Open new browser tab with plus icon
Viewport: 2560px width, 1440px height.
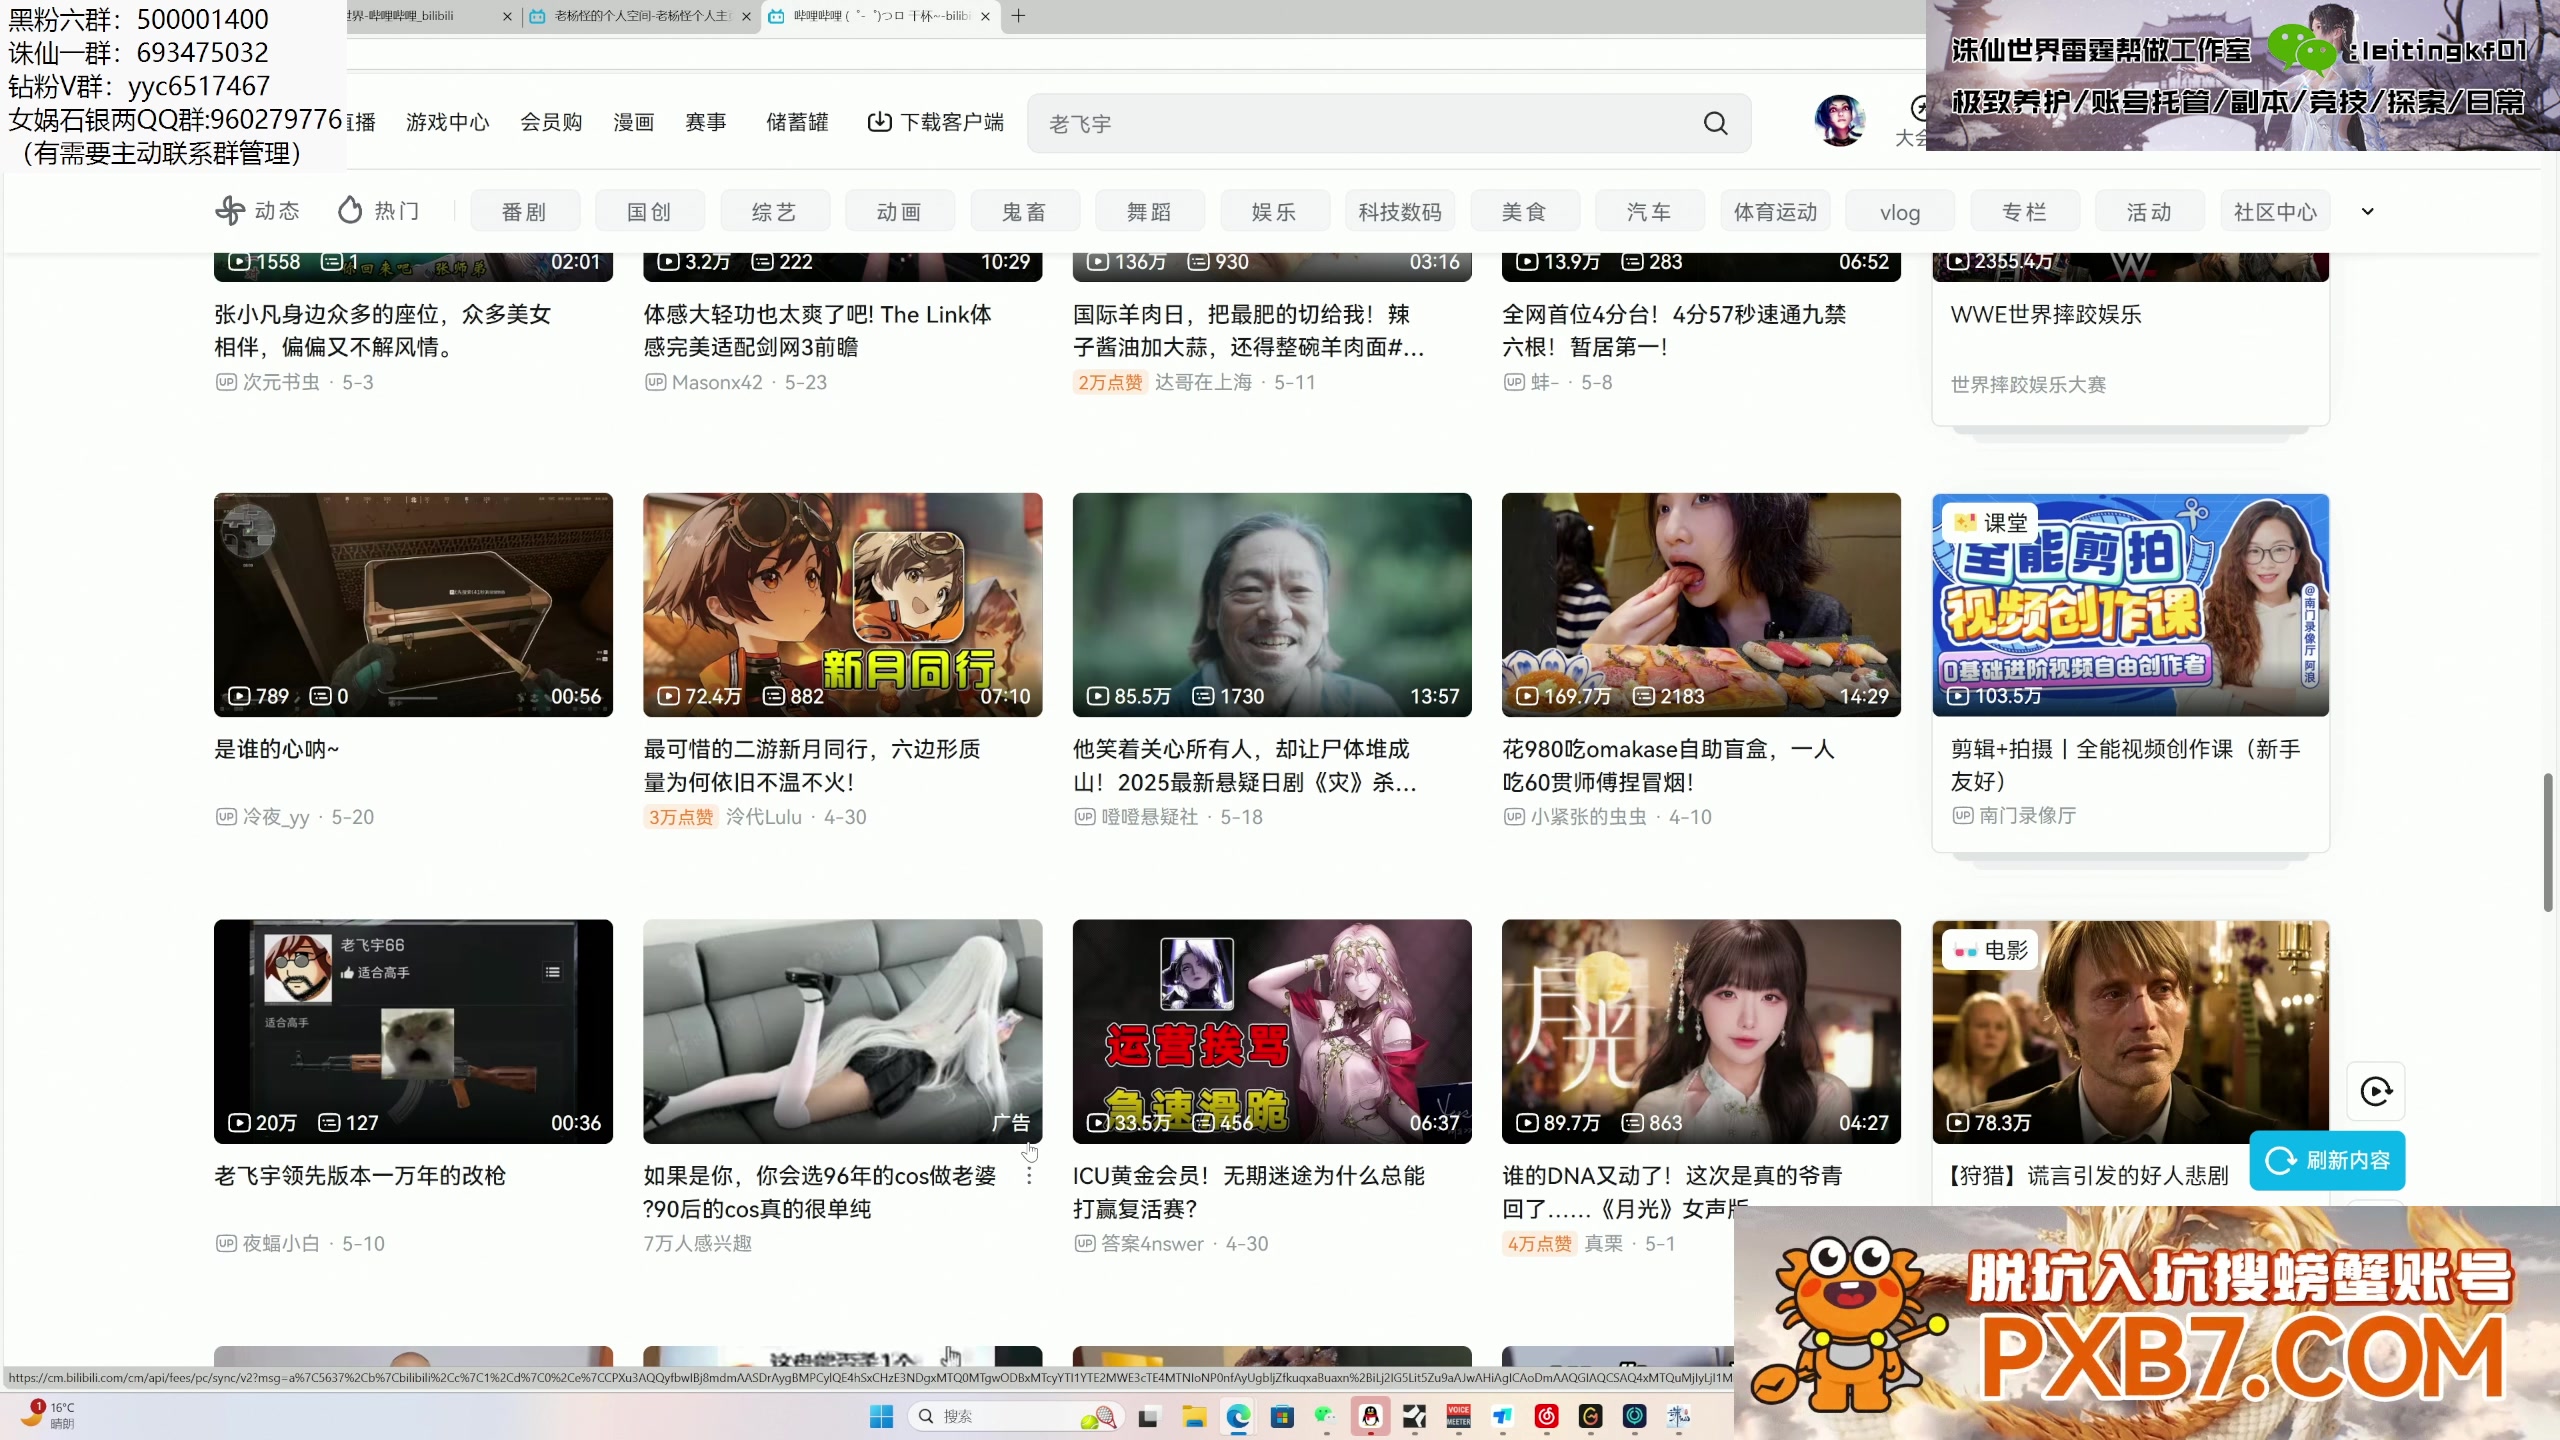pyautogui.click(x=1018, y=16)
